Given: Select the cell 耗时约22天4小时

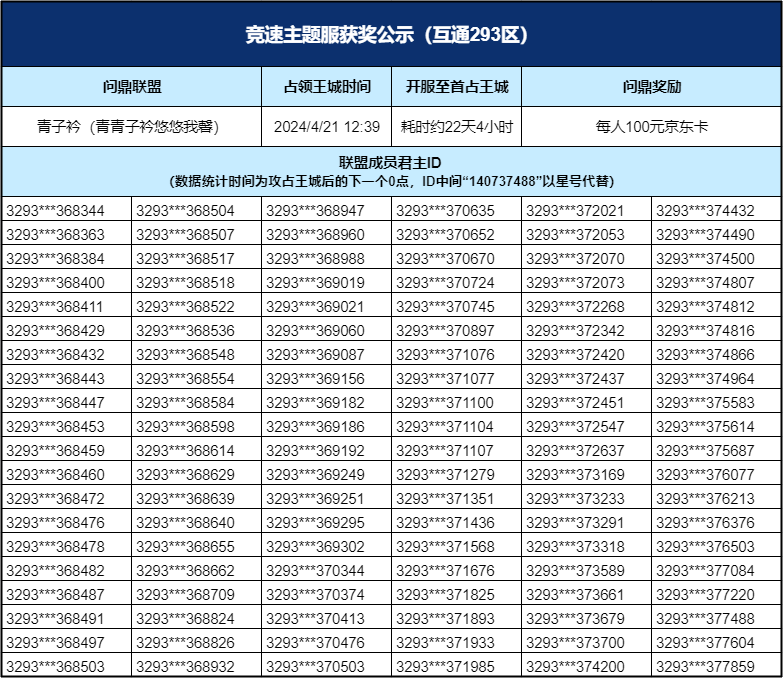Looking at the screenshot, I should point(457,127).
